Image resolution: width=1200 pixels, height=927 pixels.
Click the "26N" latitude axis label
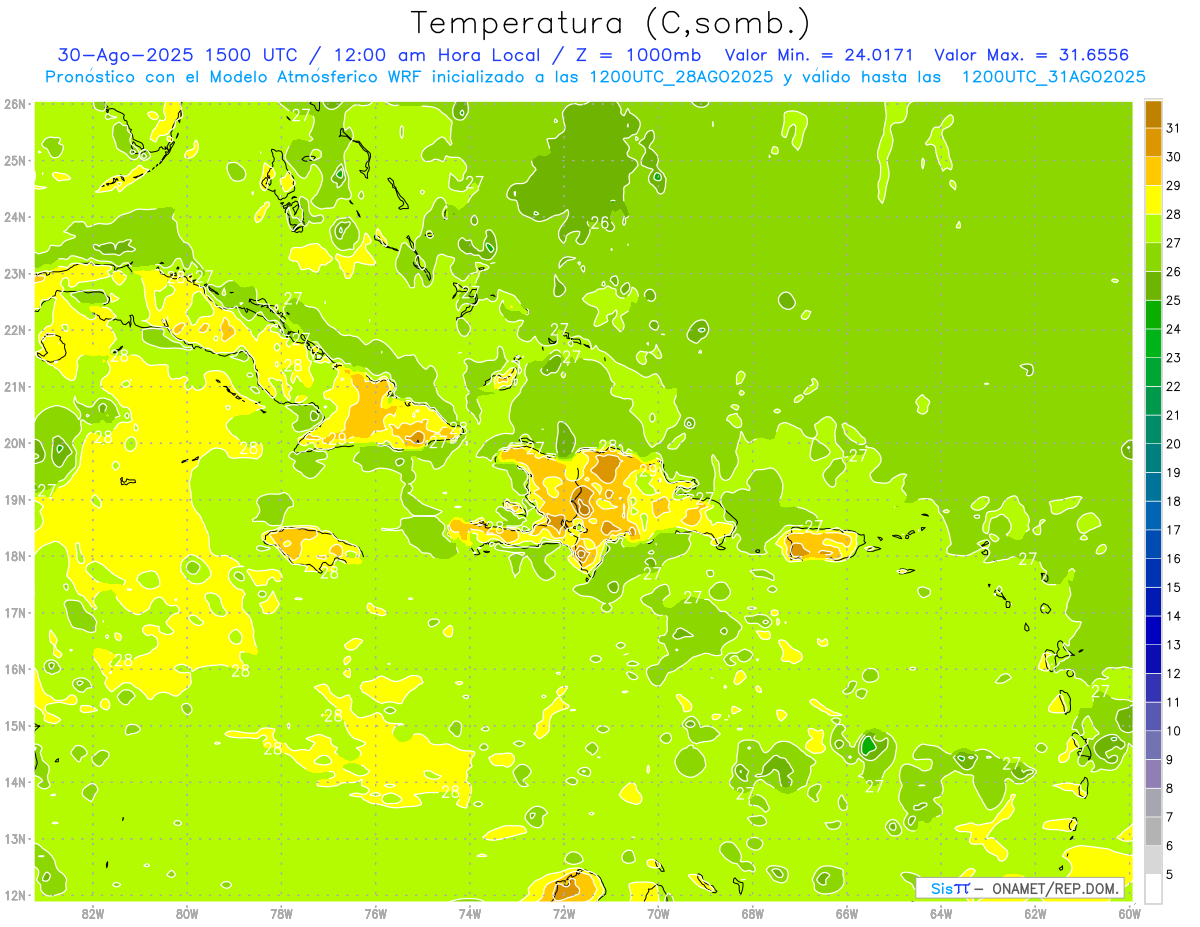click(x=15, y=104)
